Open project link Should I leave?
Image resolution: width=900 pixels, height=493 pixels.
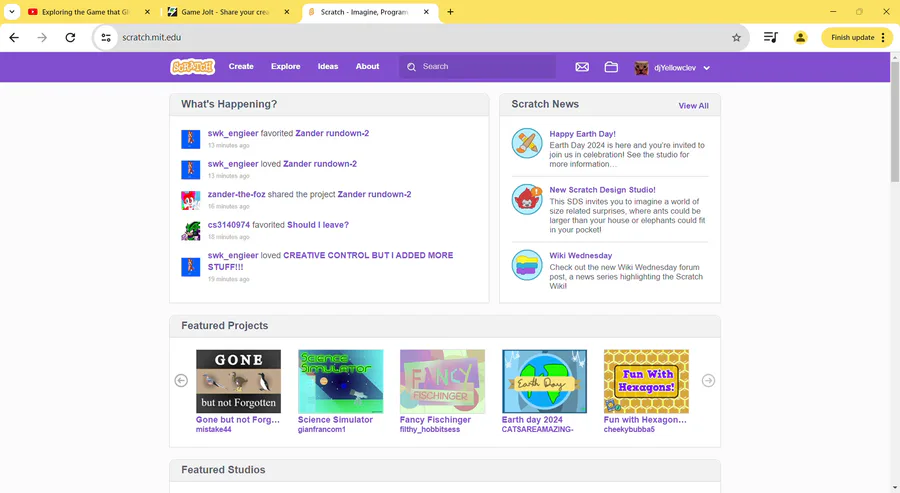tap(318, 225)
